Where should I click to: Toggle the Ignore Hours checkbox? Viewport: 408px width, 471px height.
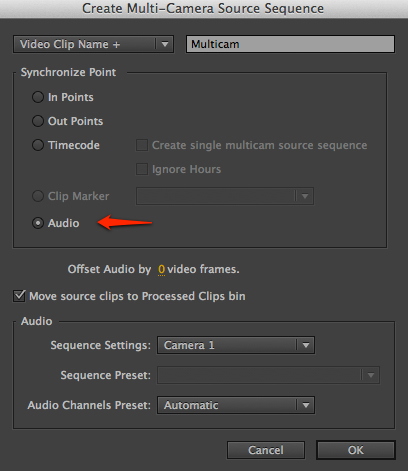tap(142, 169)
